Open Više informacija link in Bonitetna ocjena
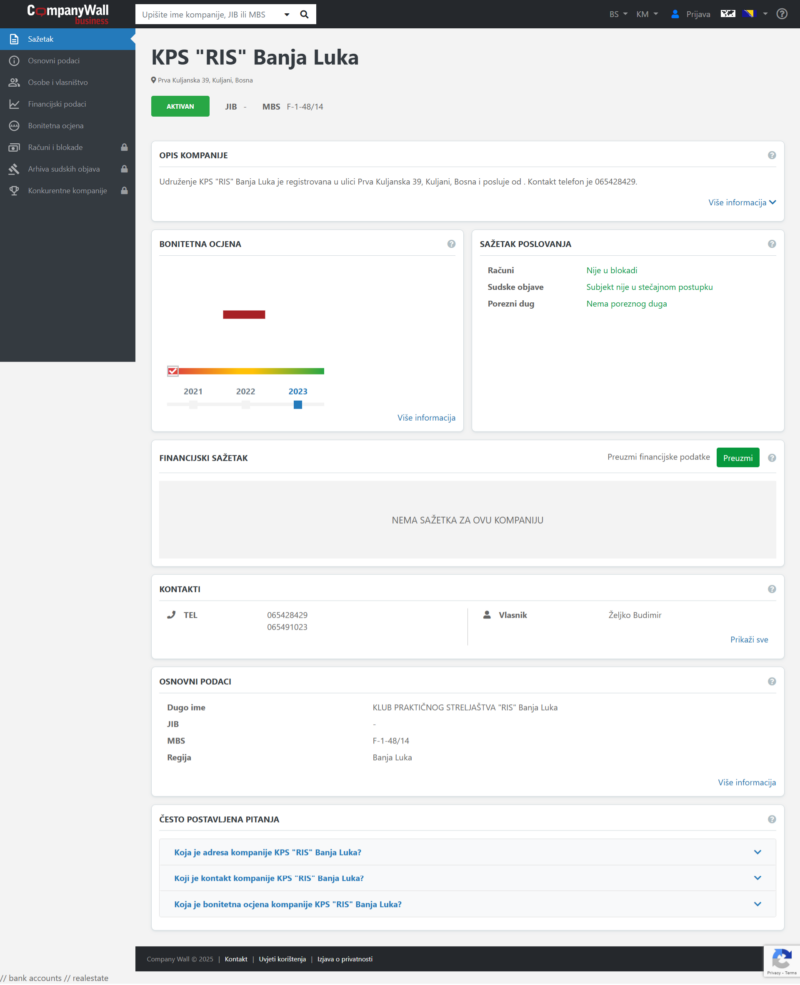The width and height of the screenshot is (800, 985). [426, 418]
